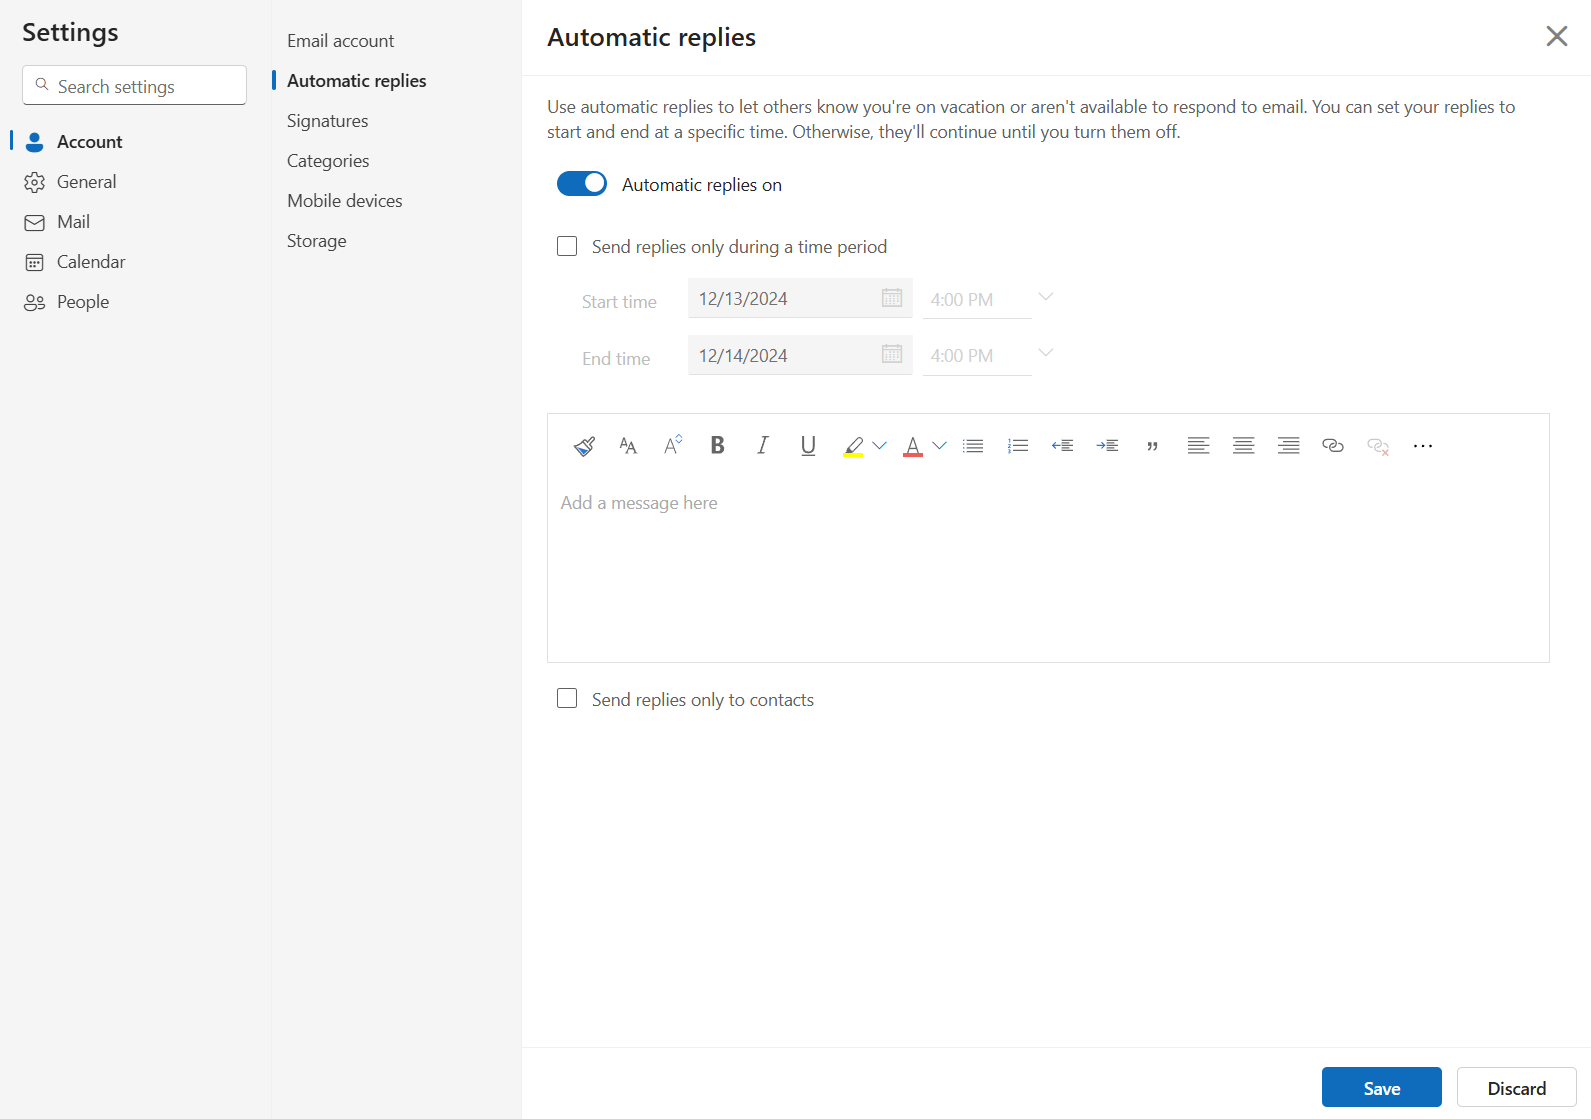1591x1119 pixels.
Task: Apply yellow highlight color
Action: [x=853, y=446]
